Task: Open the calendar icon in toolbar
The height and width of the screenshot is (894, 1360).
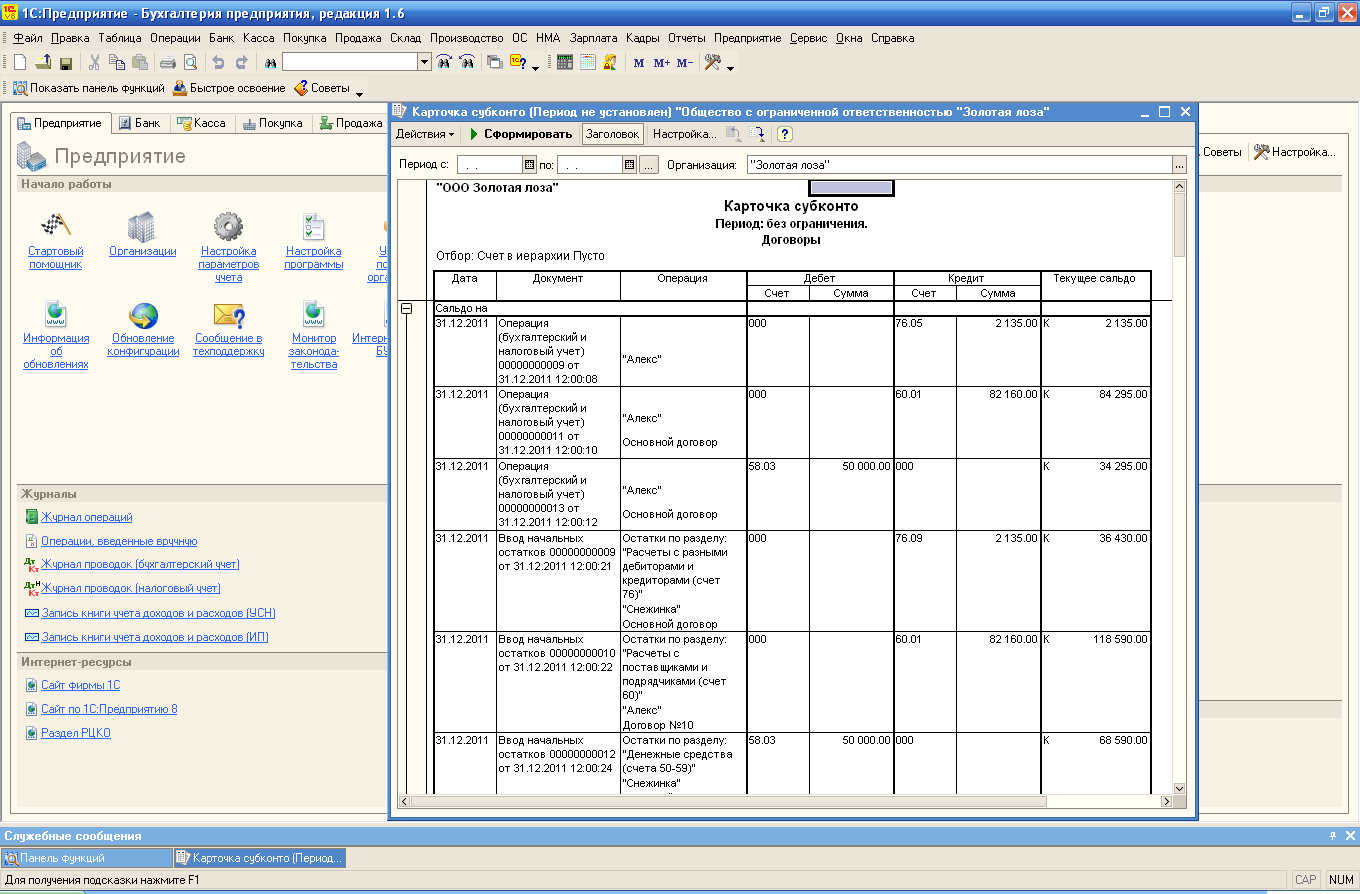Action: 588,62
